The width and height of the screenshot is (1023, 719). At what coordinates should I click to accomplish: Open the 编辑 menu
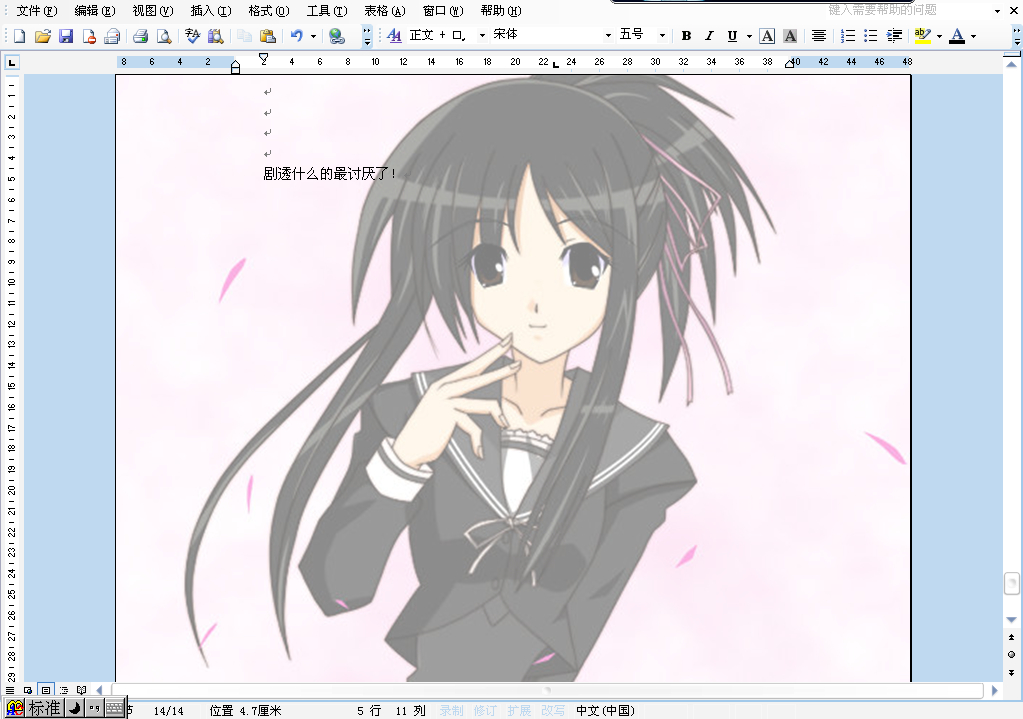(x=95, y=10)
